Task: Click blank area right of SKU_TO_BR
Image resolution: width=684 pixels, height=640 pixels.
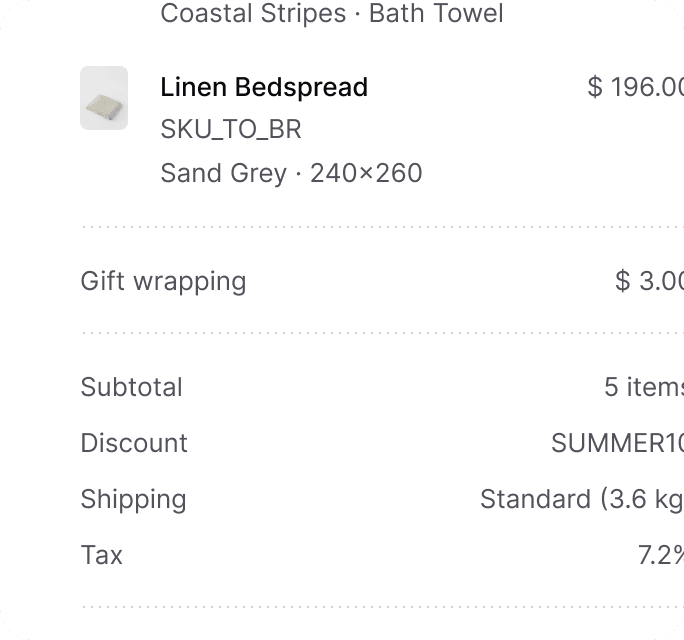Action: click(x=480, y=130)
